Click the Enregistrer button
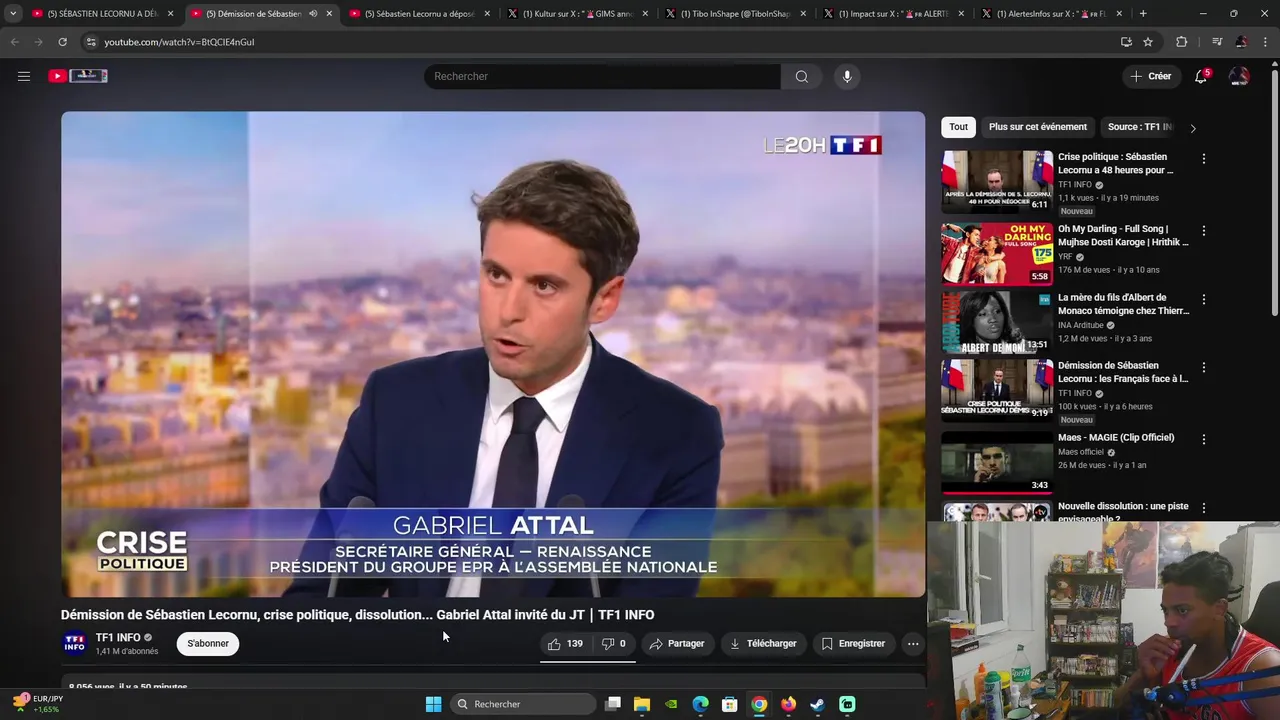The image size is (1280, 720). [853, 644]
